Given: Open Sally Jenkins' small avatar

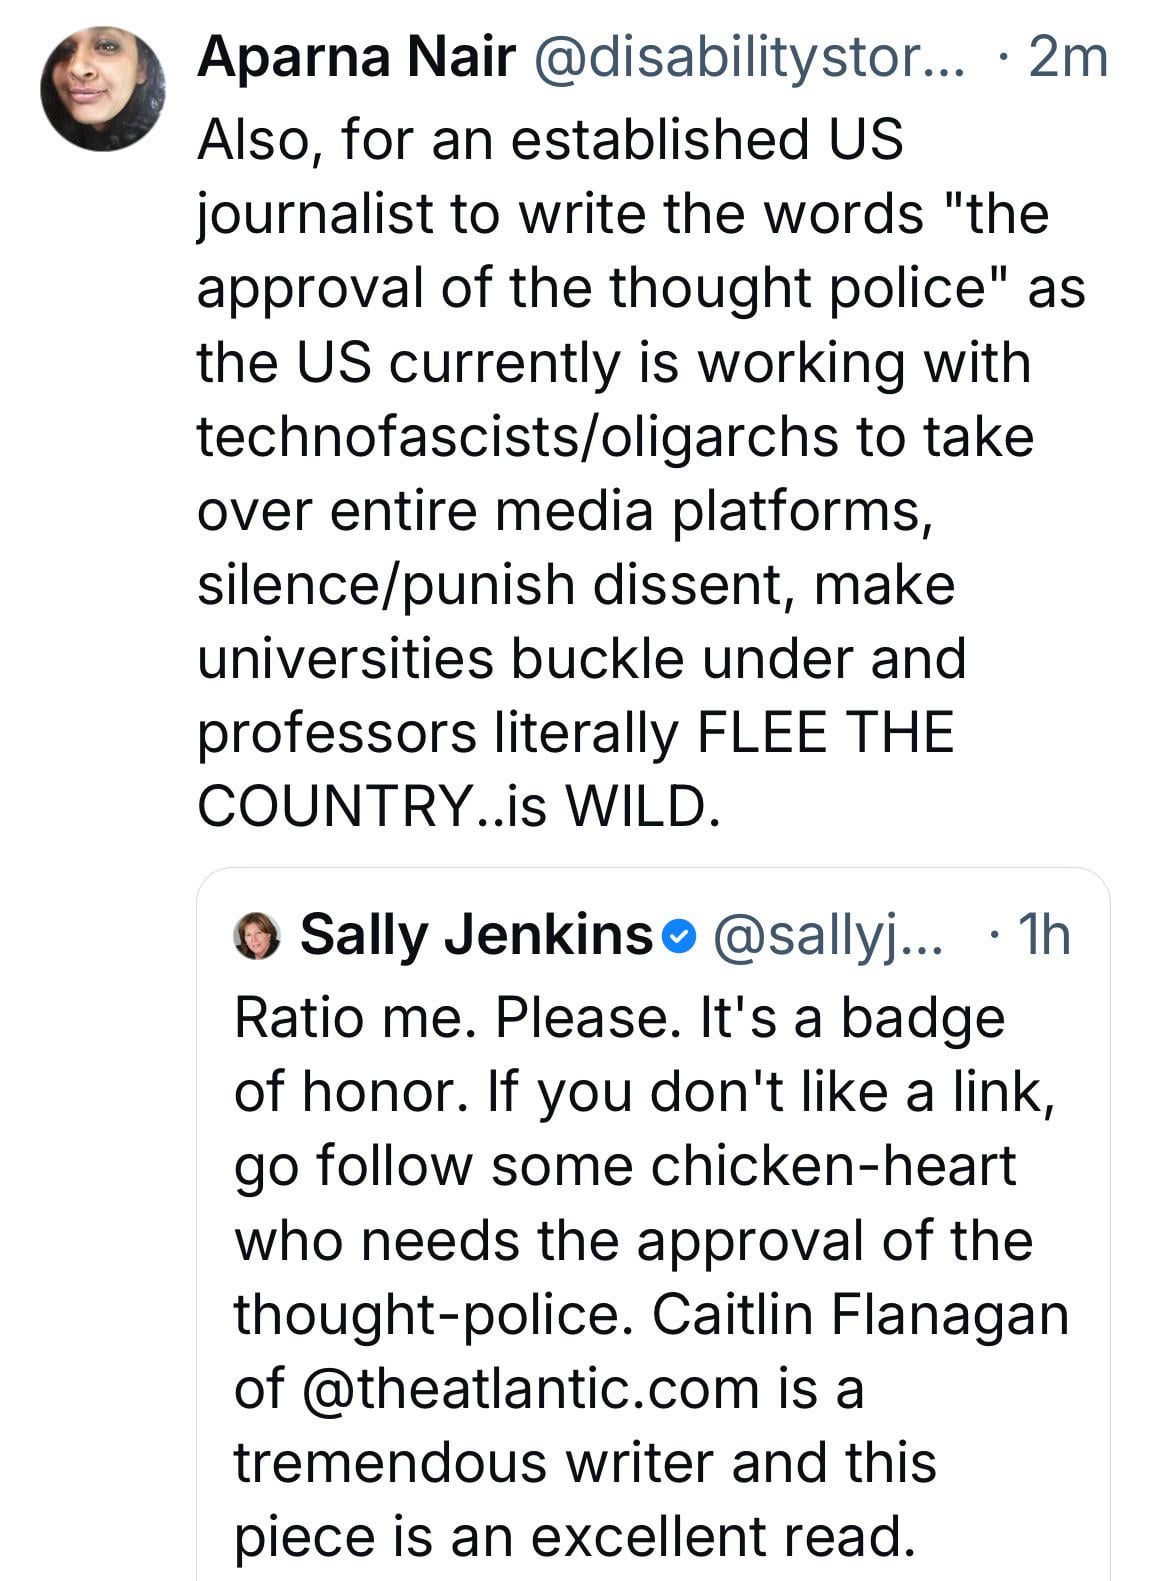Looking at the screenshot, I should 256,936.
